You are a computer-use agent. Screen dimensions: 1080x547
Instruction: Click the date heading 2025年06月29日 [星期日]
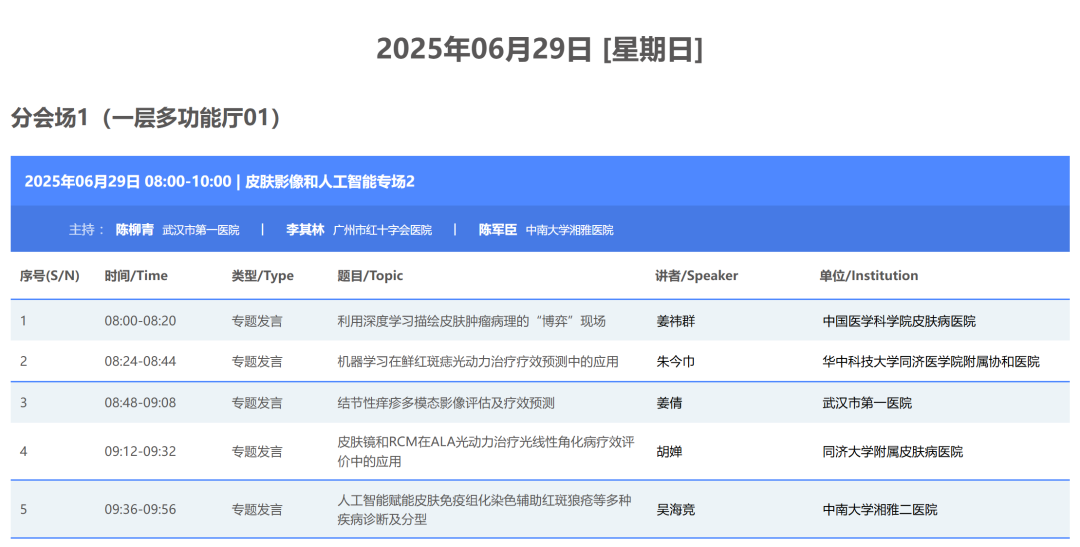pyautogui.click(x=539, y=49)
